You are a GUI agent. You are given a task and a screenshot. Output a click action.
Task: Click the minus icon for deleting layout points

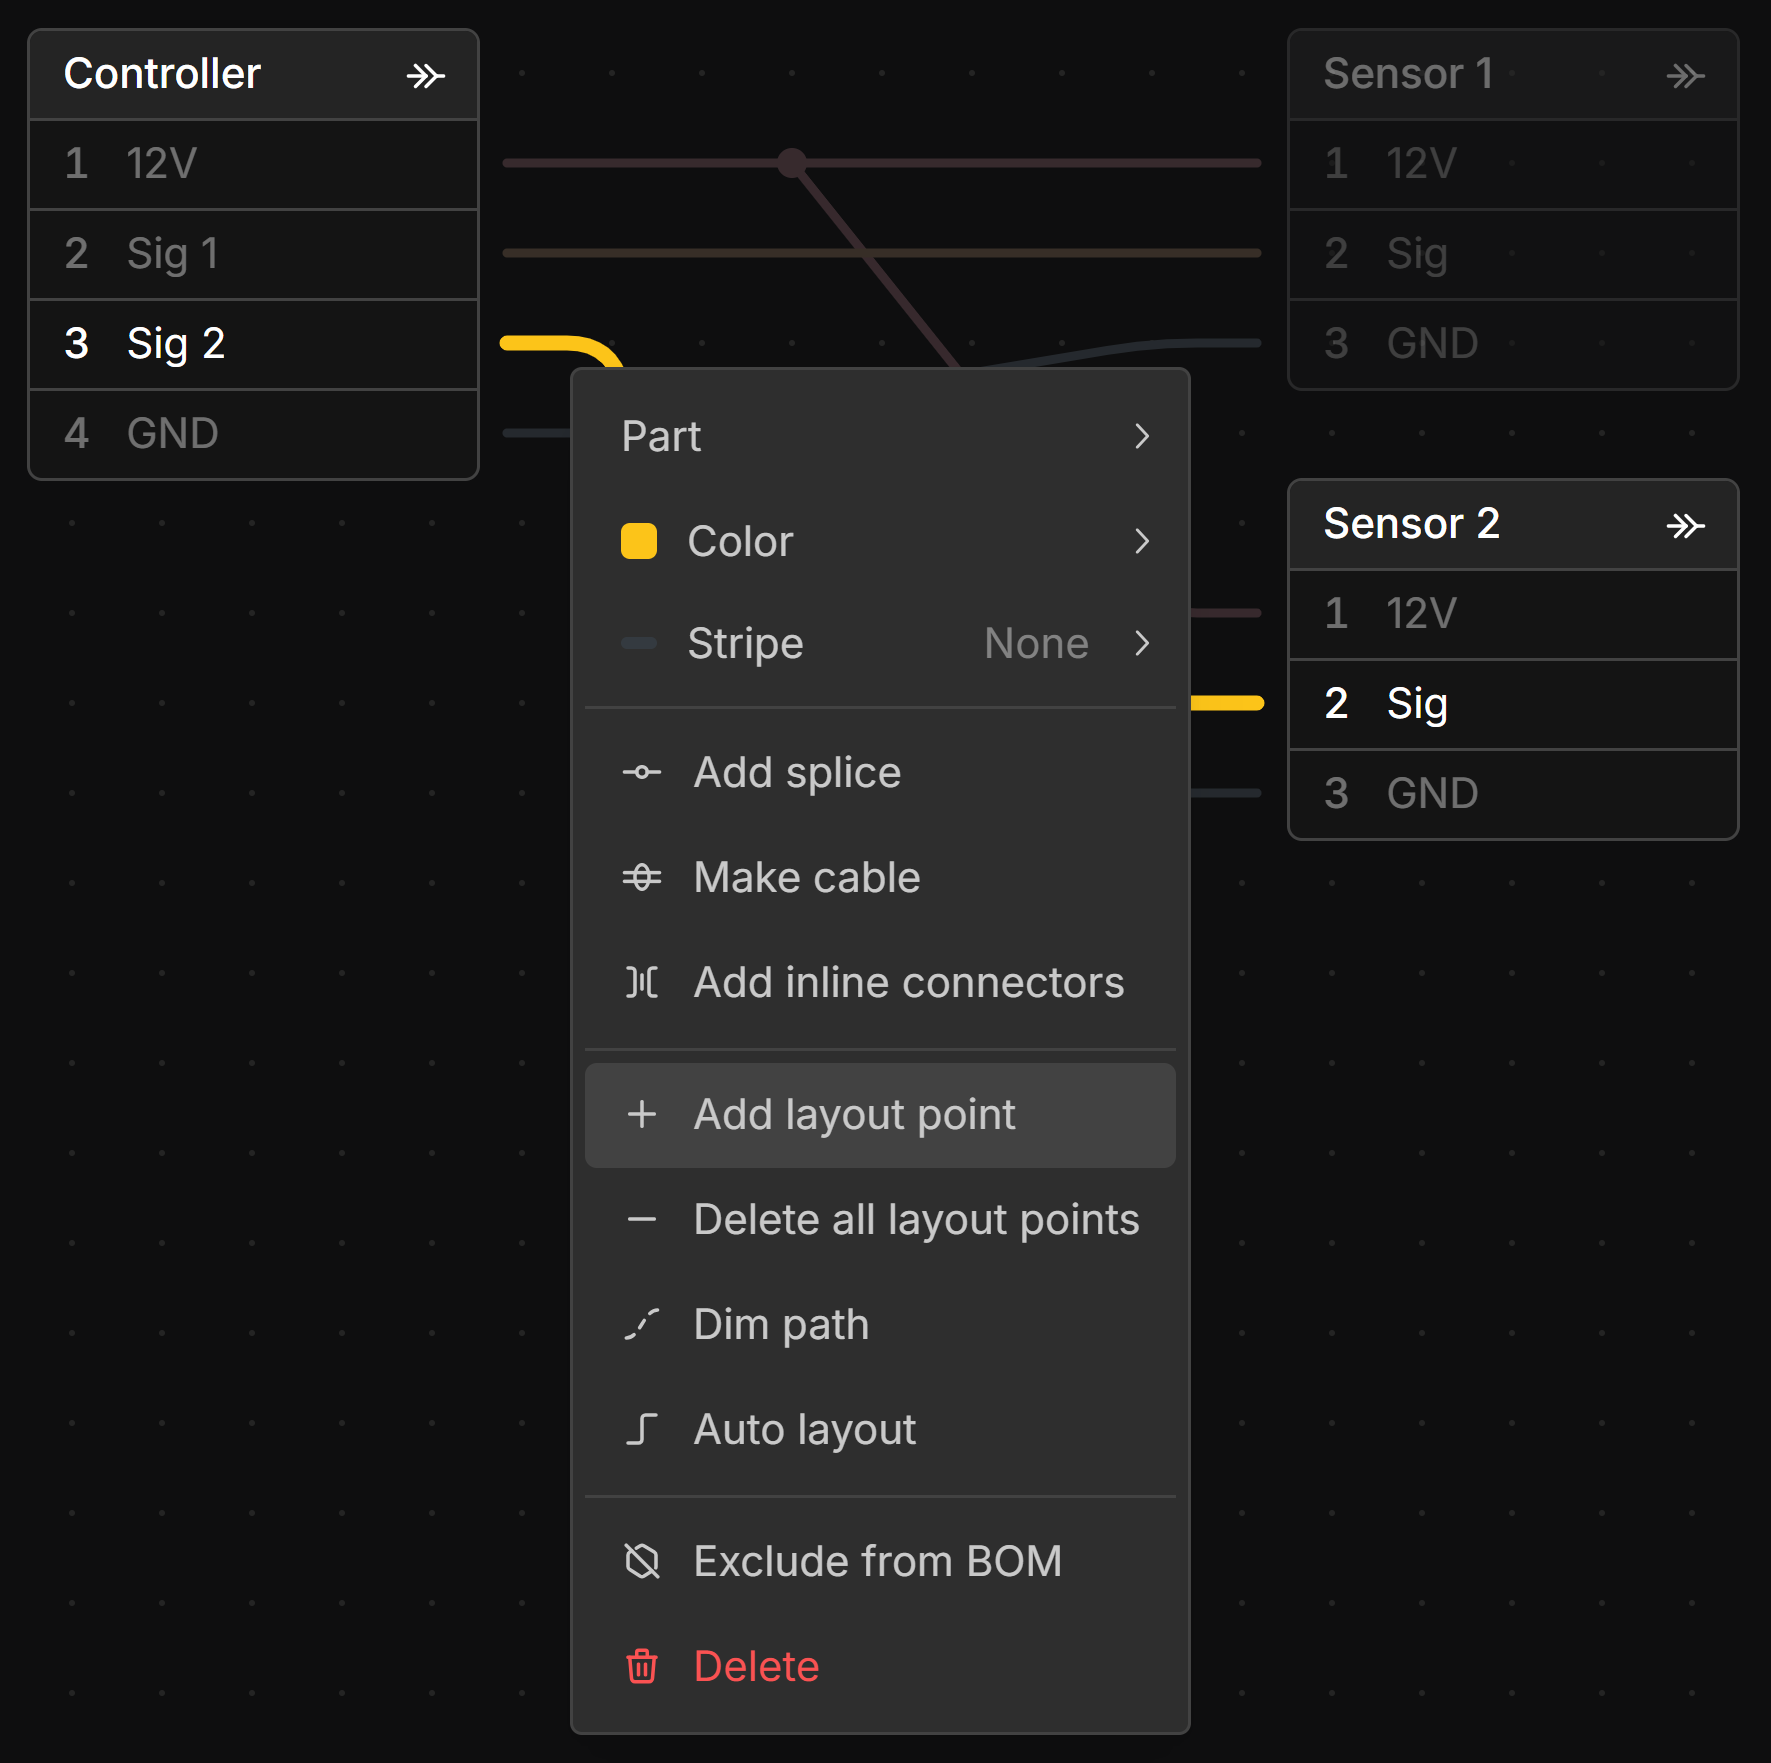tap(641, 1219)
